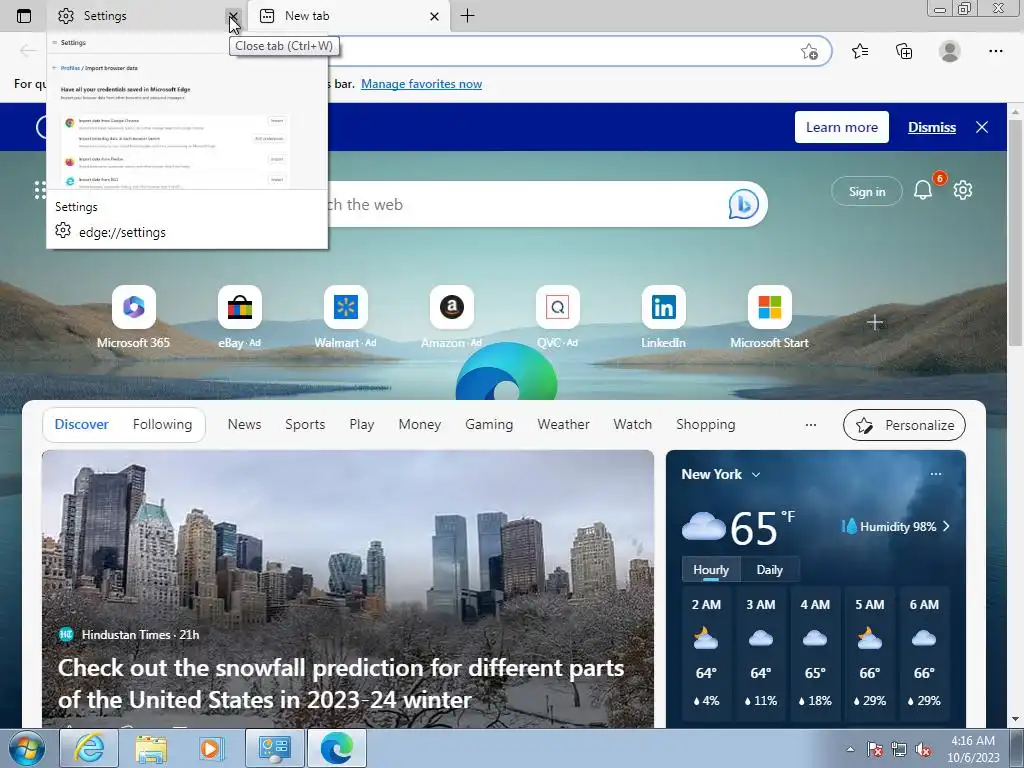Click the Sign in button

click(867, 191)
